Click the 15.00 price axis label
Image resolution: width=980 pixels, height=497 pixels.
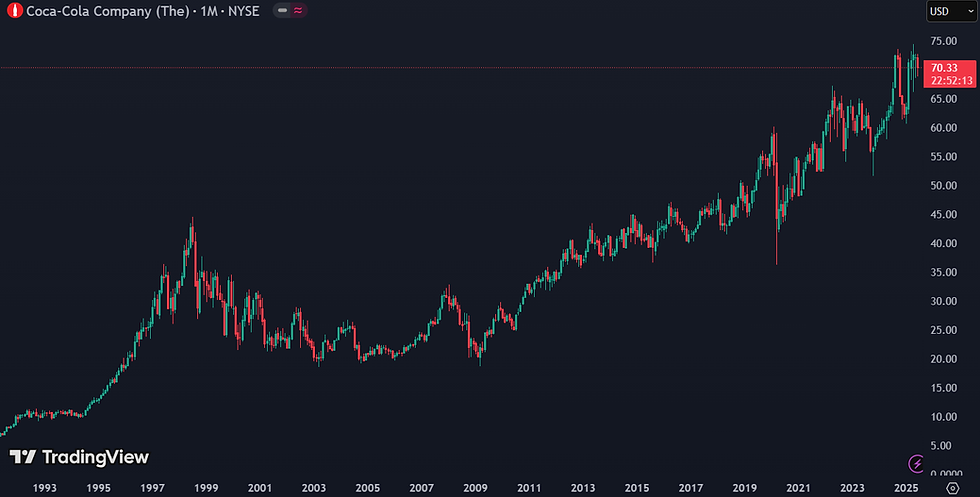point(944,388)
